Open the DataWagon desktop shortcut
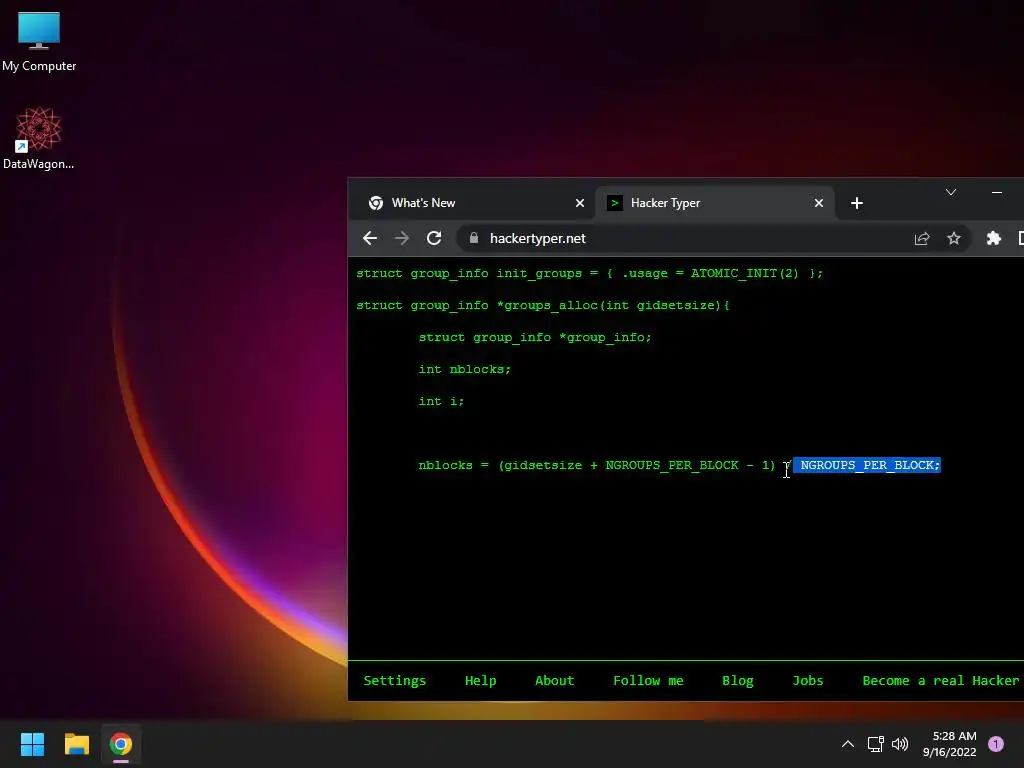This screenshot has width=1024, height=768. 39,138
